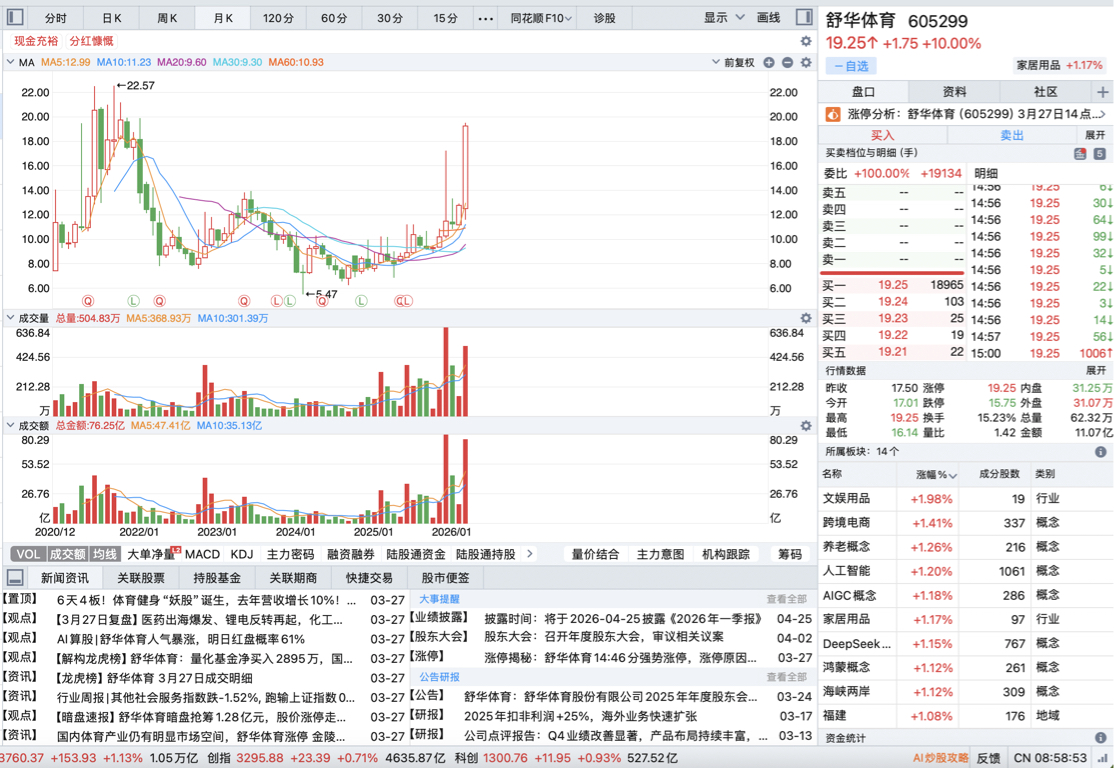
Task: Toggle 大单净量 indicator
Action: (x=151, y=554)
